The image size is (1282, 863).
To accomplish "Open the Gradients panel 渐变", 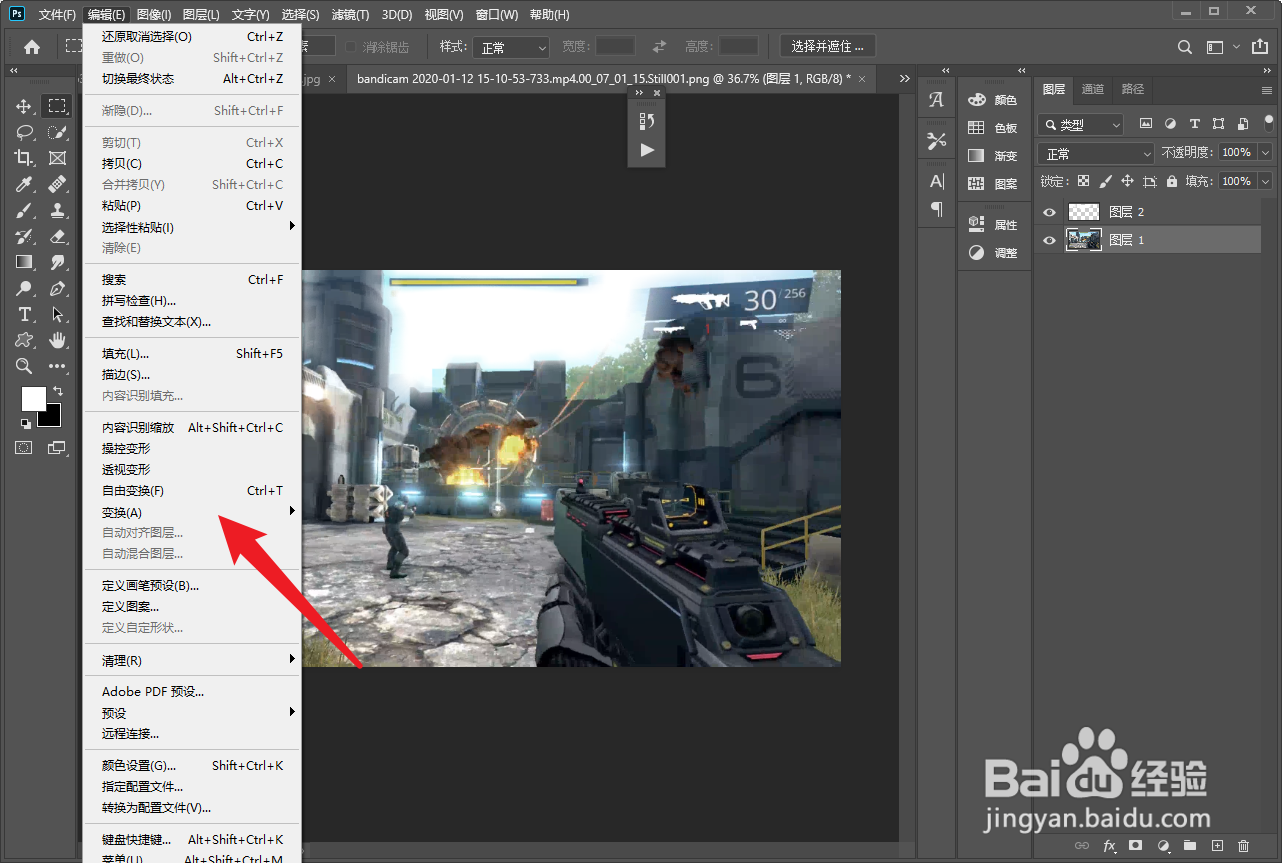I will coord(993,156).
